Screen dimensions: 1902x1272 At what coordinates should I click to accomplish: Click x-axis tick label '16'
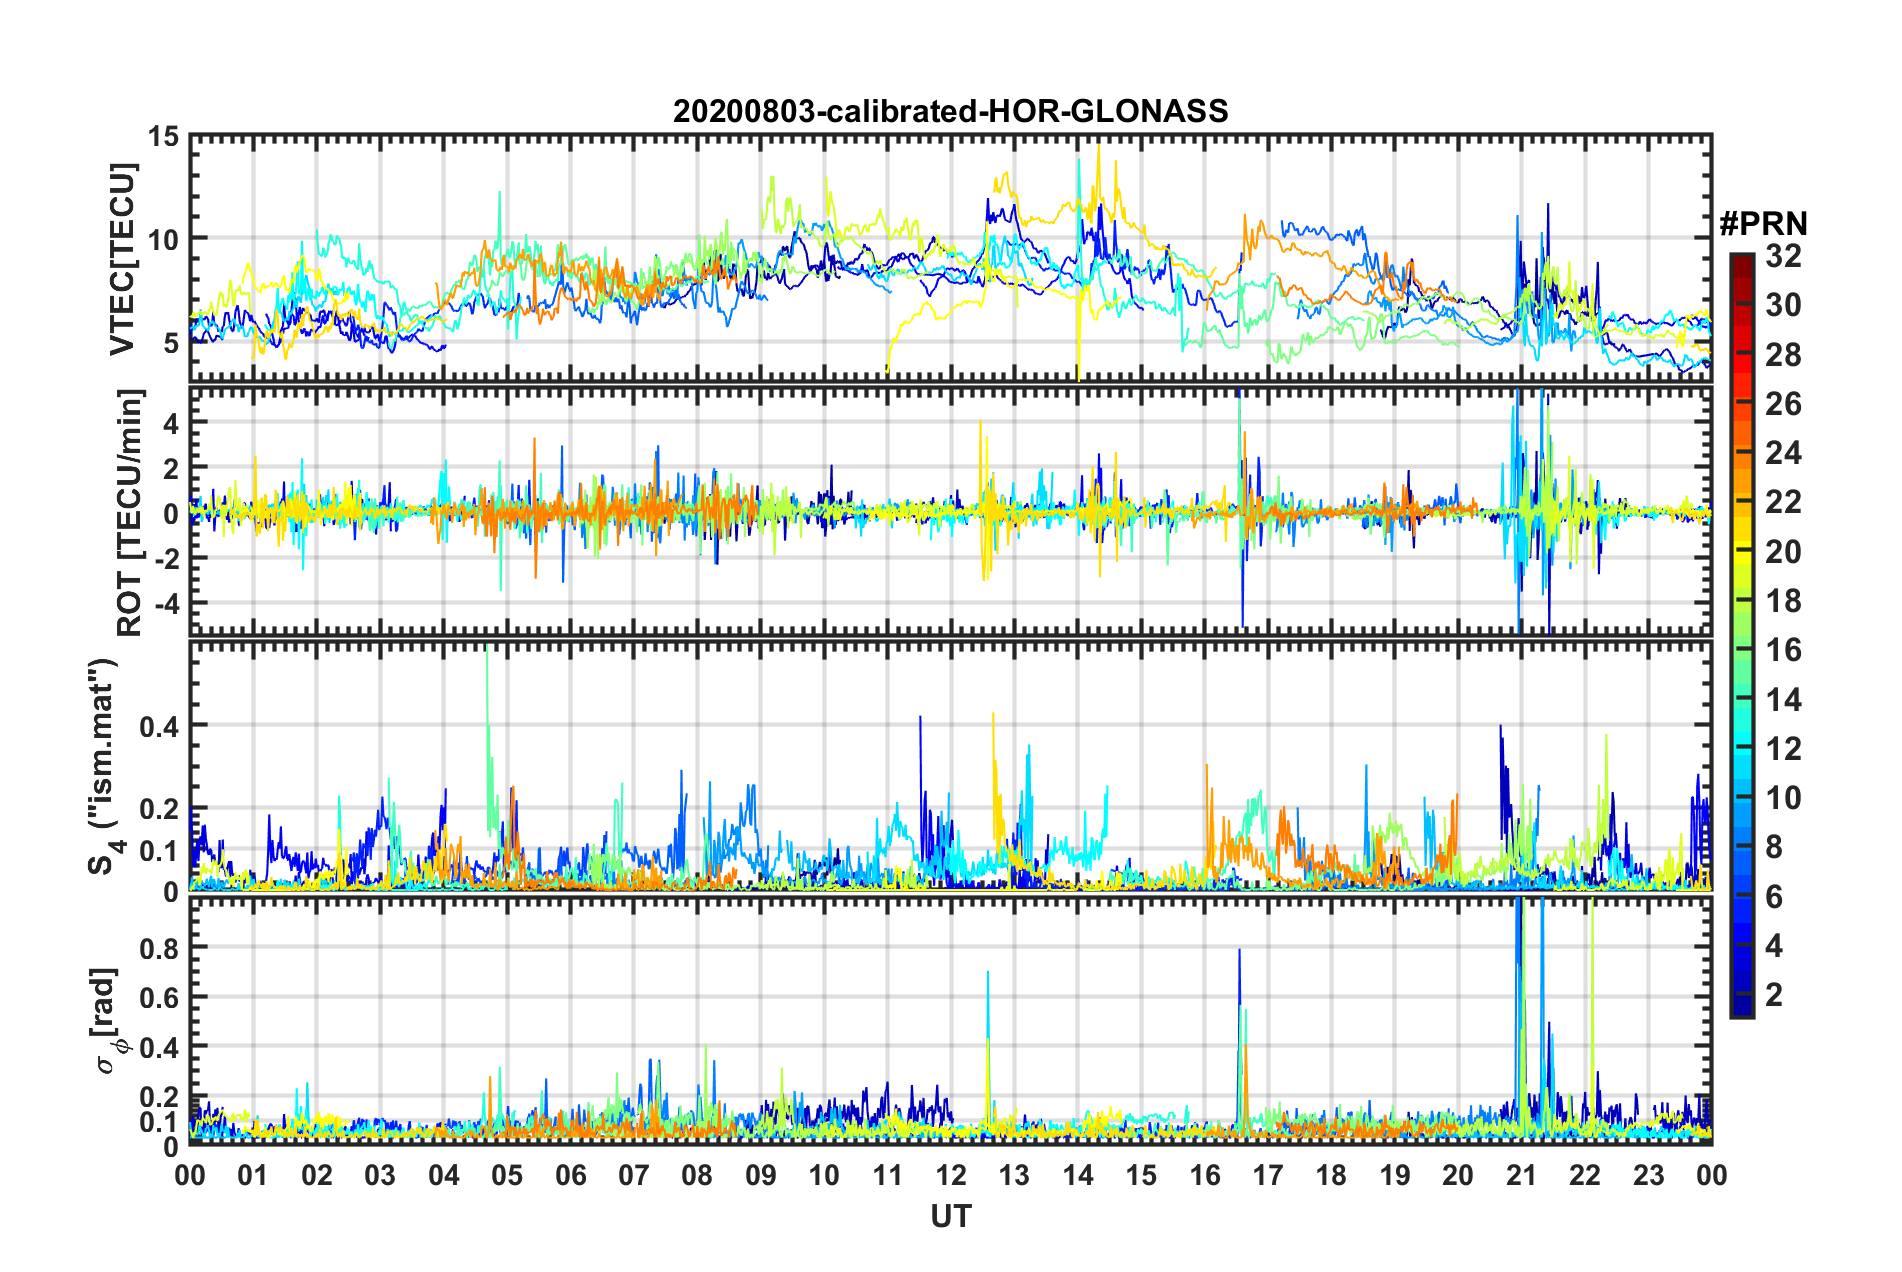pyautogui.click(x=1205, y=1175)
